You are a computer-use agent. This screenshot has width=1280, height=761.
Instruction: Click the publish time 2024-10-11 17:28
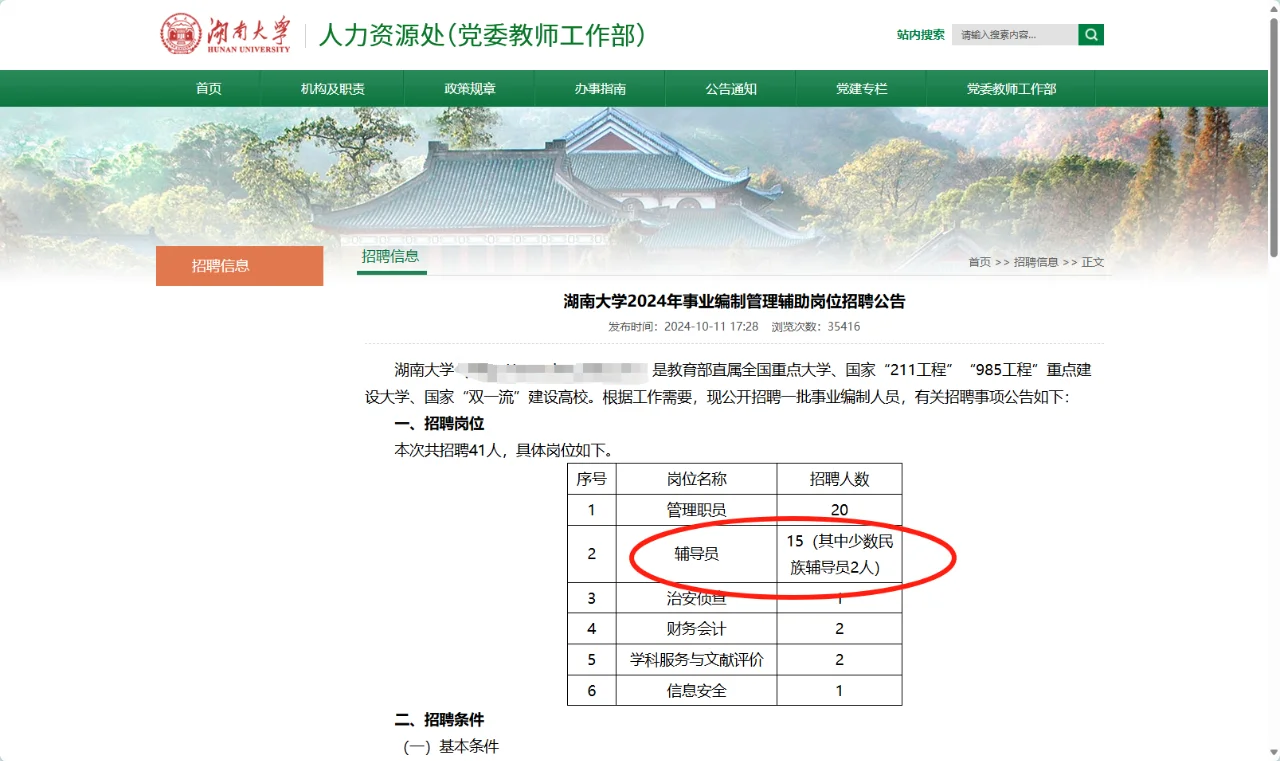tap(711, 327)
